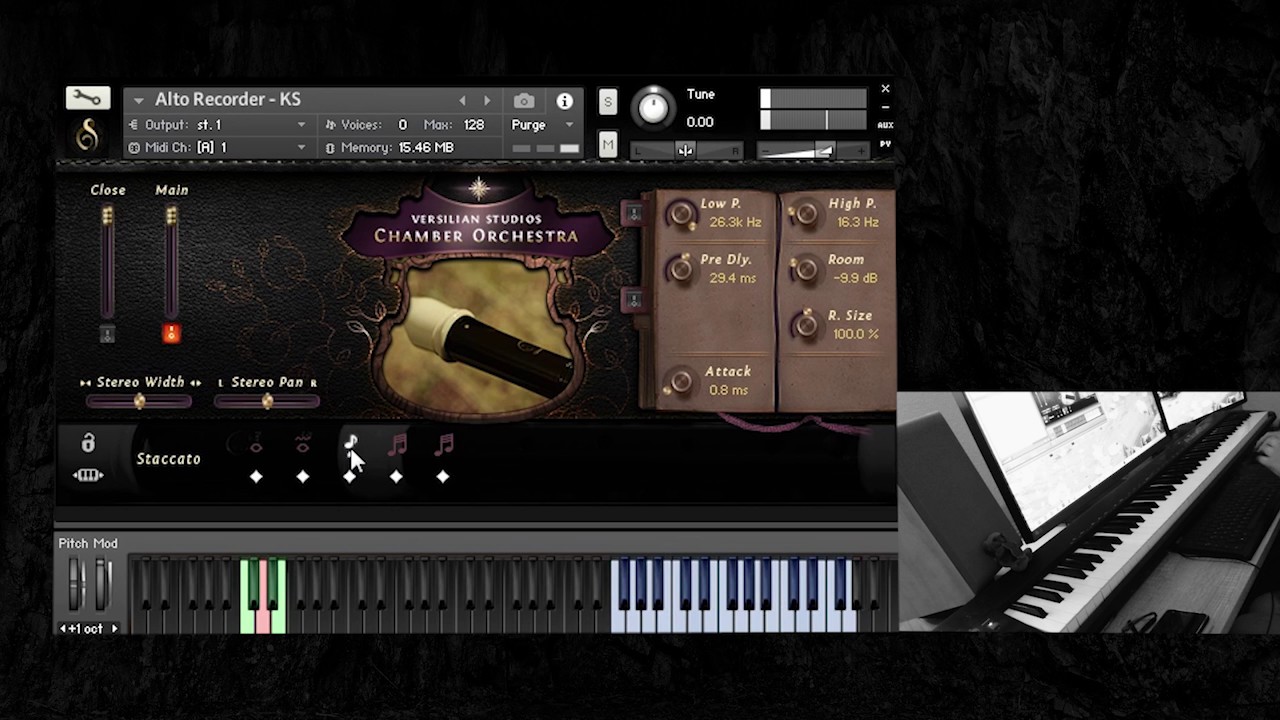Go to next instrument with right arrow
The image size is (1280, 720).
tap(487, 101)
